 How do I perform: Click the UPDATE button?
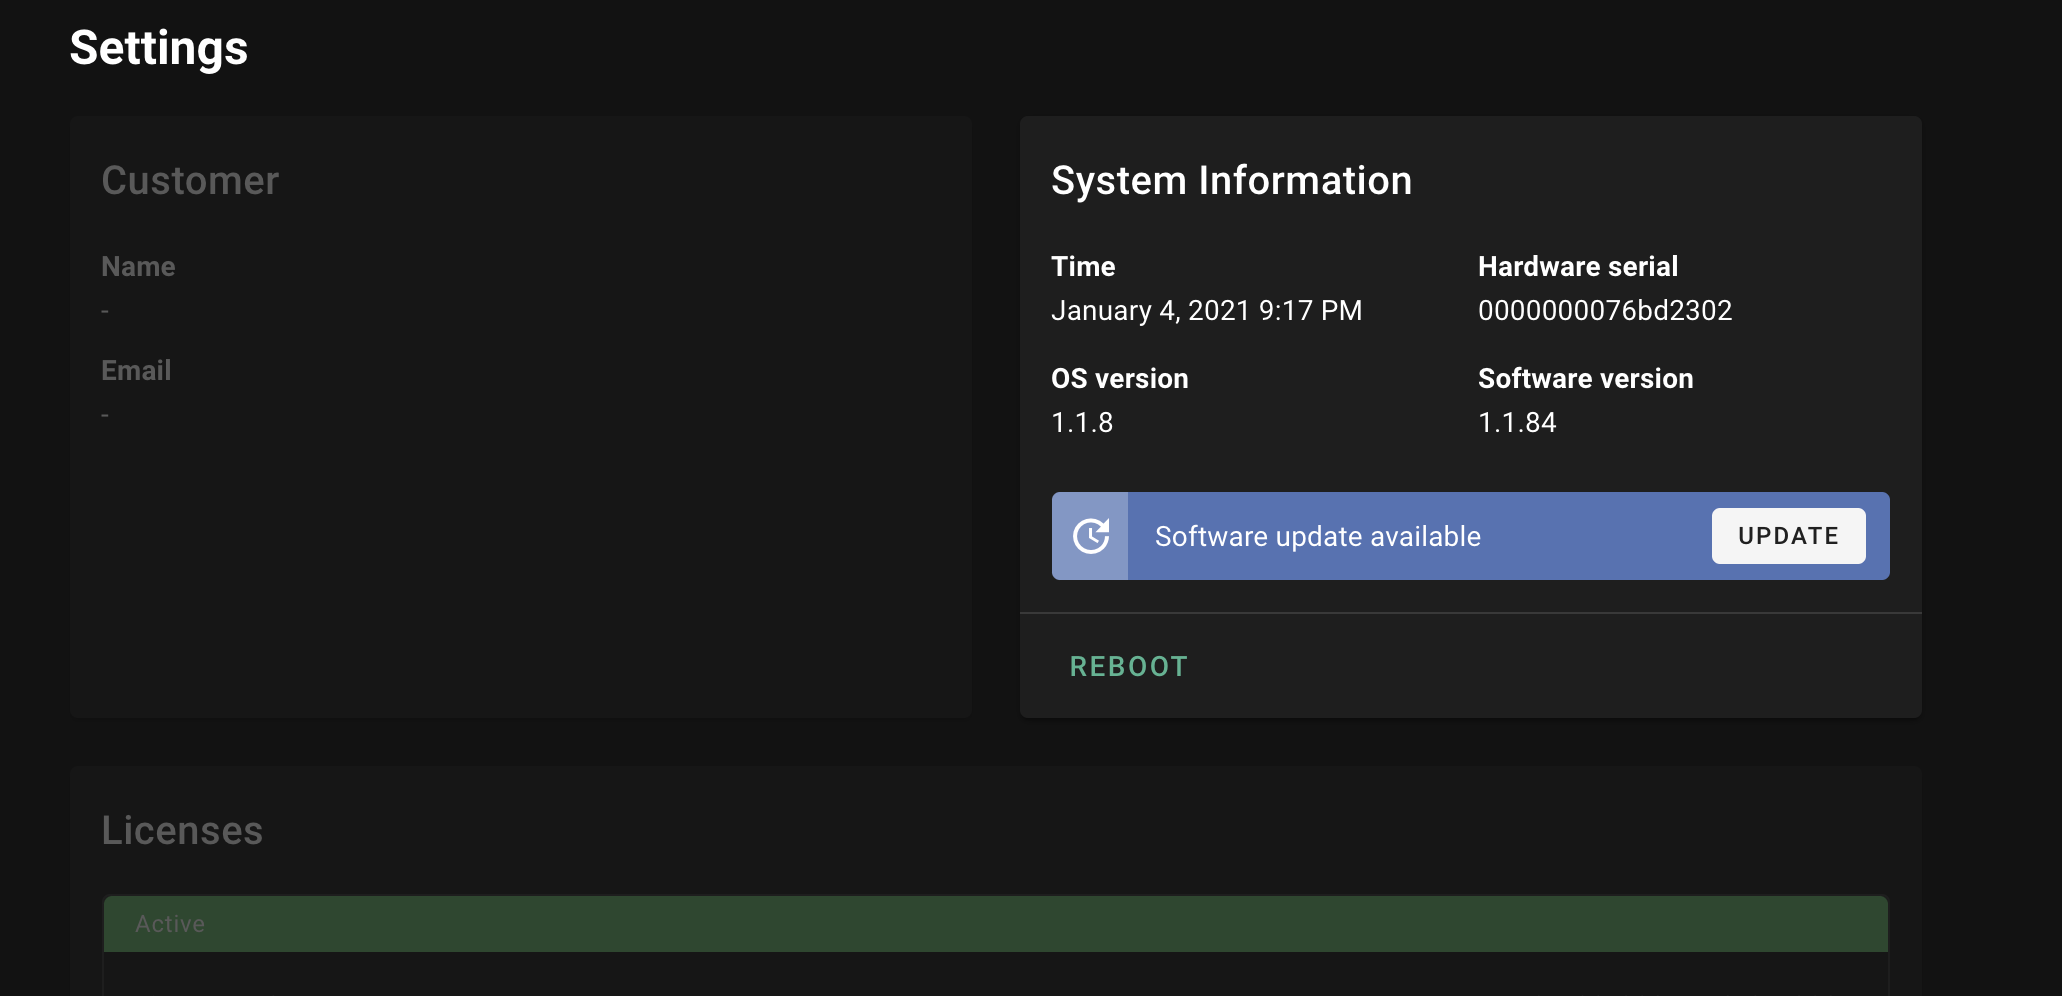click(x=1788, y=536)
